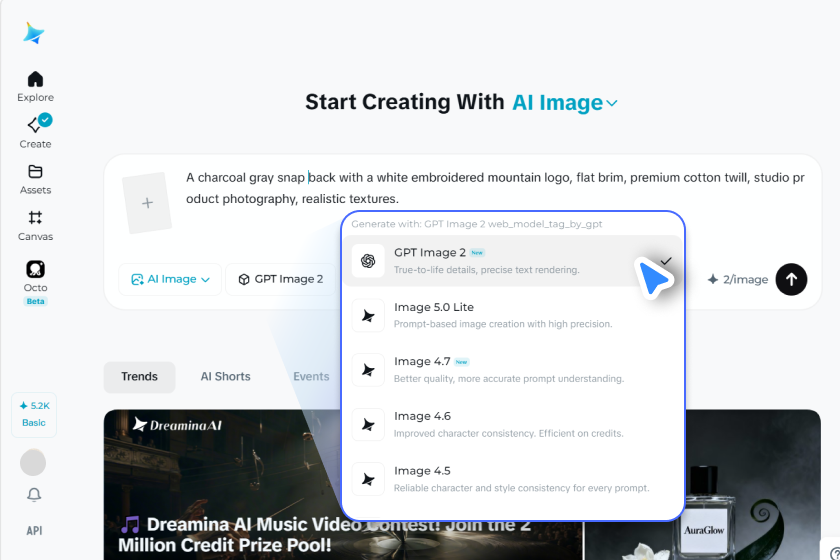Click the user profile avatar
840x560 pixels.
coord(33,462)
